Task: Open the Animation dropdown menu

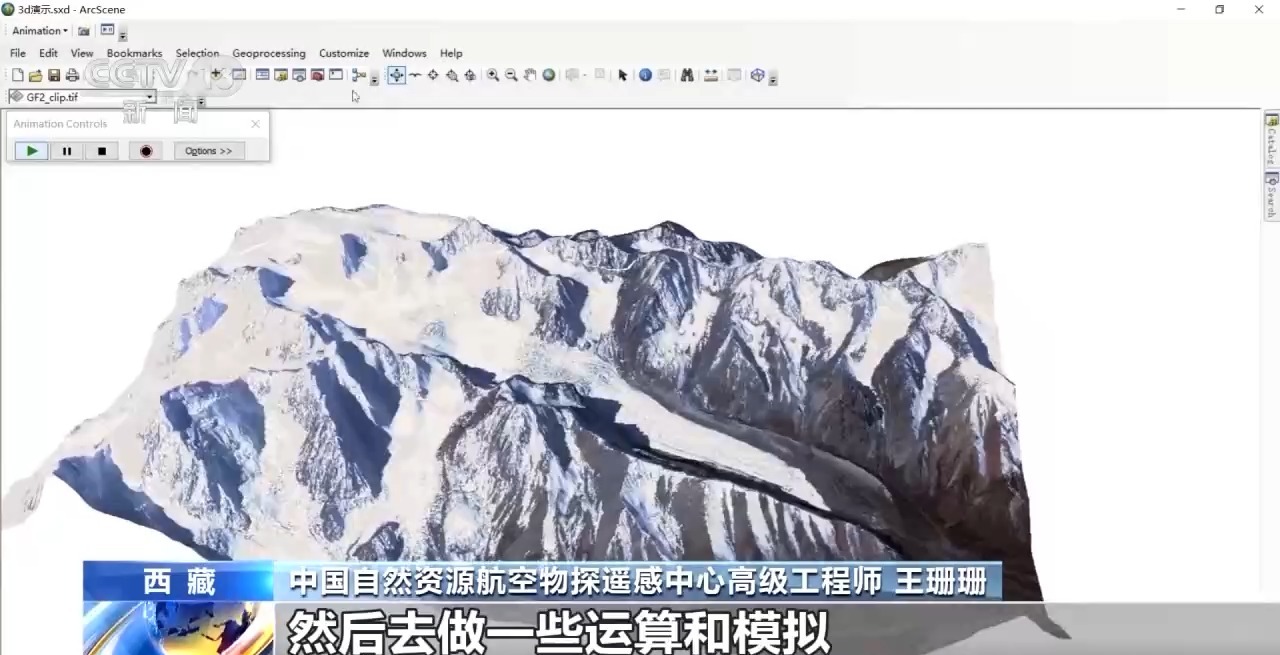Action: (40, 31)
